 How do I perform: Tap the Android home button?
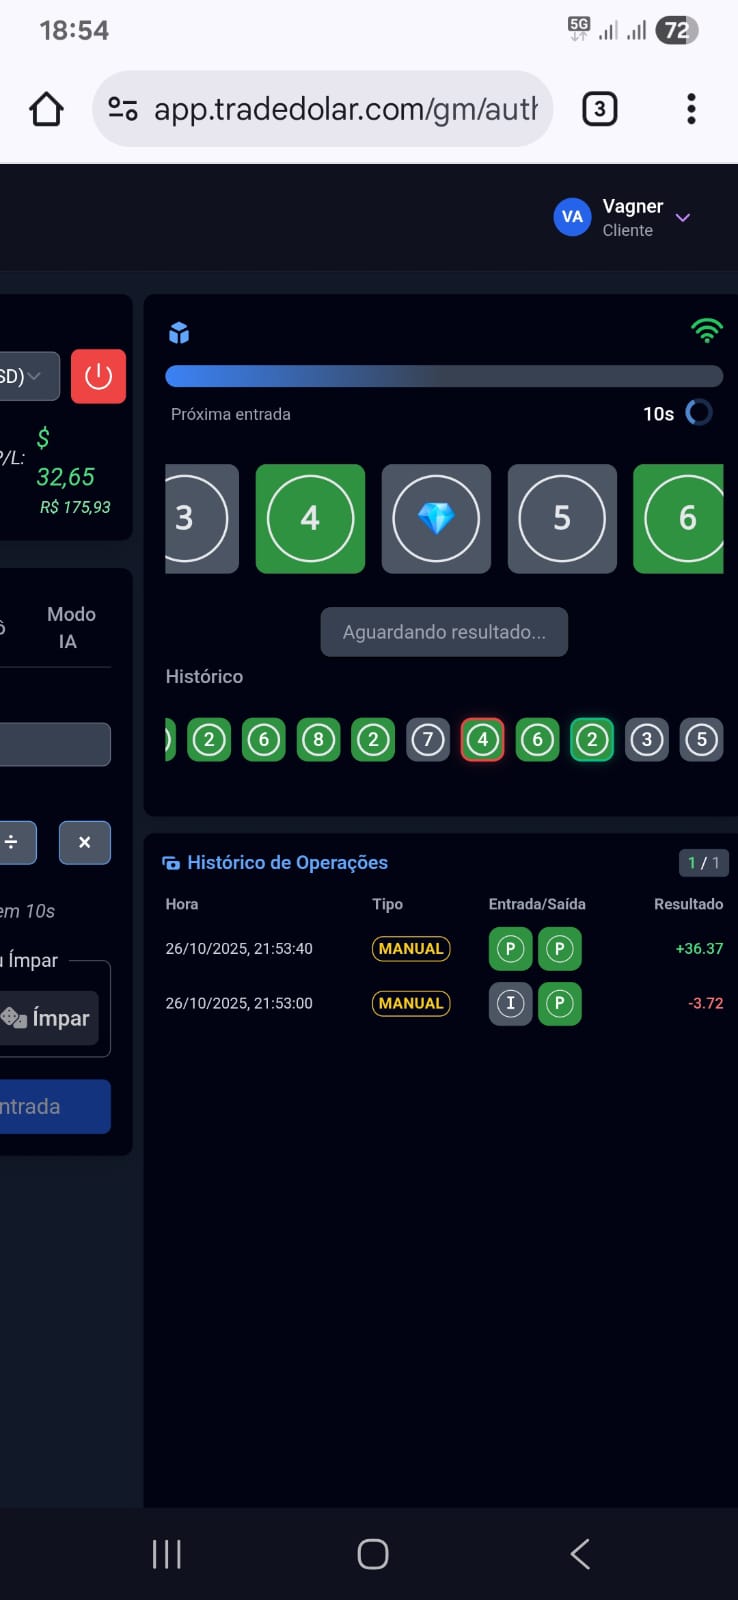click(373, 1554)
